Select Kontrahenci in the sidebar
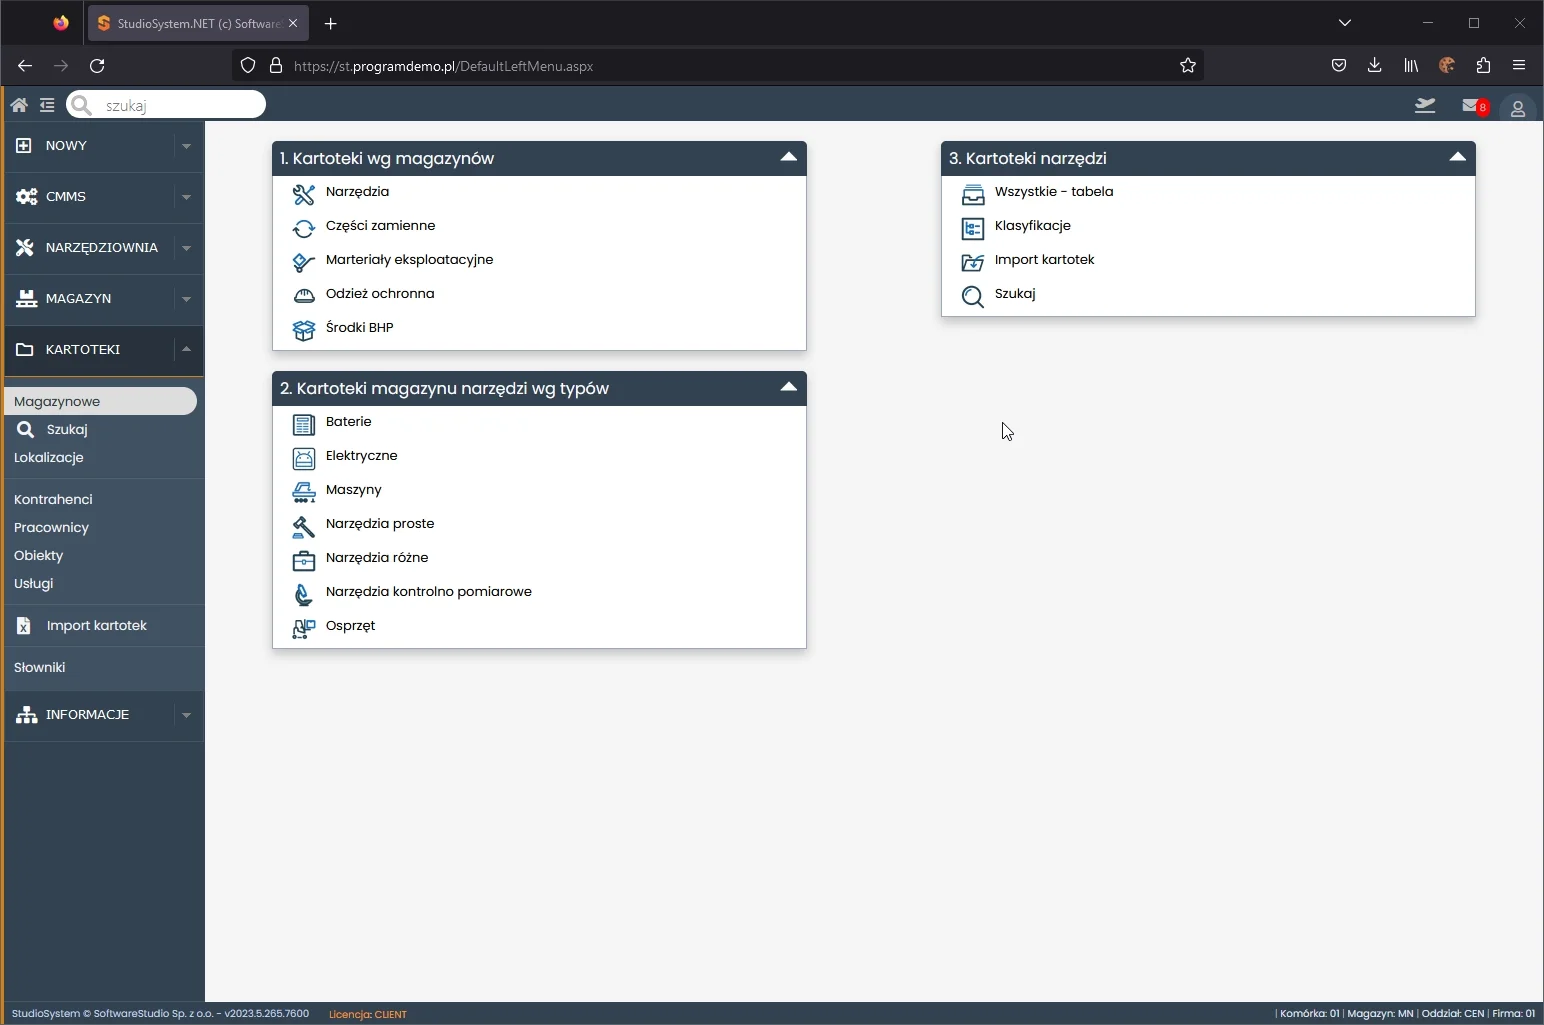1544x1025 pixels. 53,499
